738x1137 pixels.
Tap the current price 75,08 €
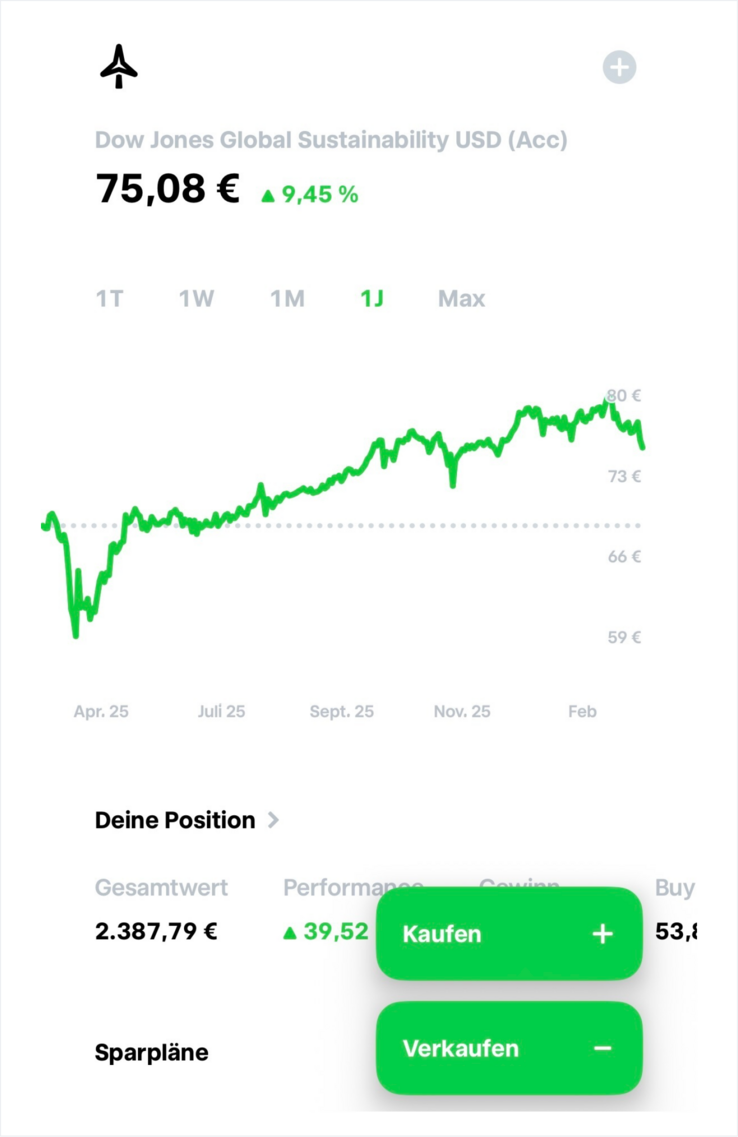point(168,188)
